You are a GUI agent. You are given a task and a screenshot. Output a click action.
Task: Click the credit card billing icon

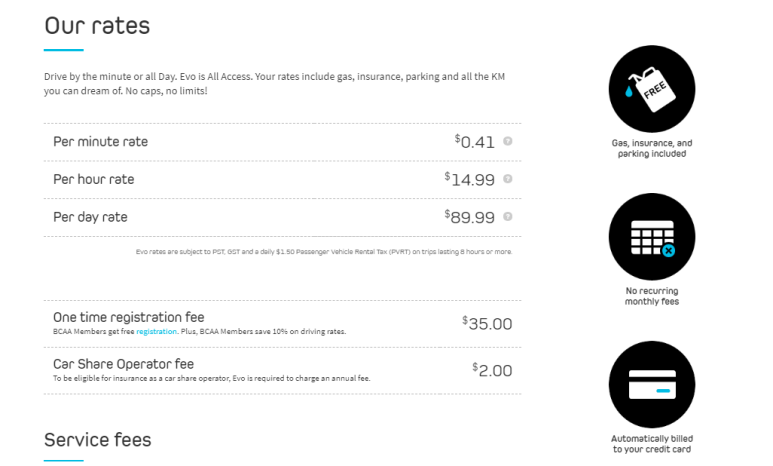pyautogui.click(x=652, y=385)
